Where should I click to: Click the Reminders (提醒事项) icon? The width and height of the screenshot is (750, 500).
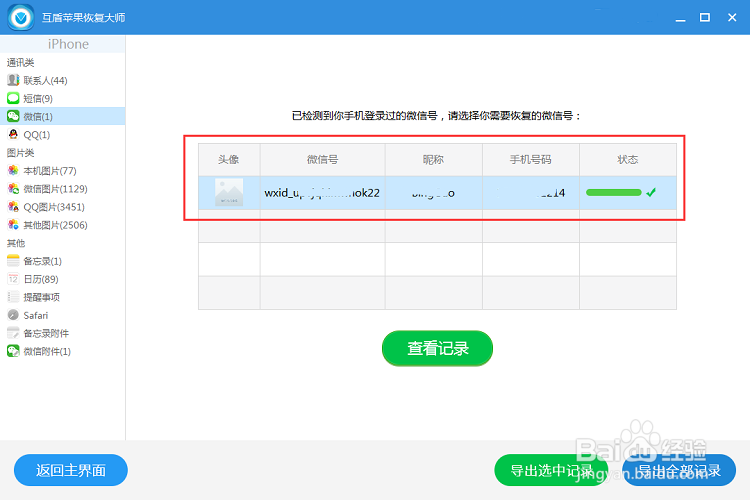13,297
